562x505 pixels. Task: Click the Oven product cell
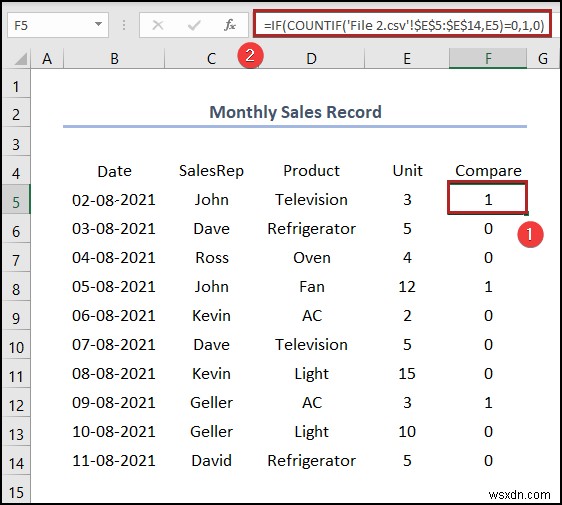click(311, 258)
